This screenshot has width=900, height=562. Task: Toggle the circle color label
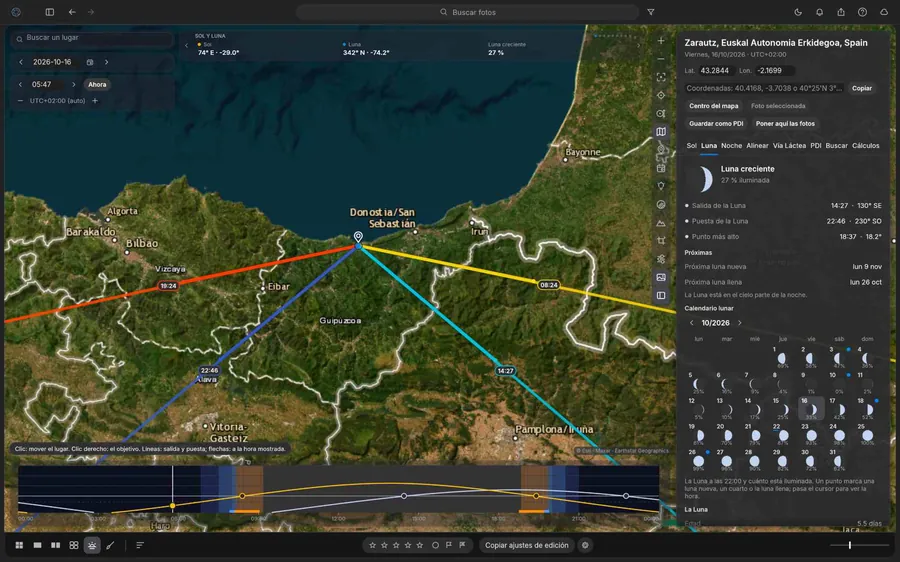click(435, 545)
